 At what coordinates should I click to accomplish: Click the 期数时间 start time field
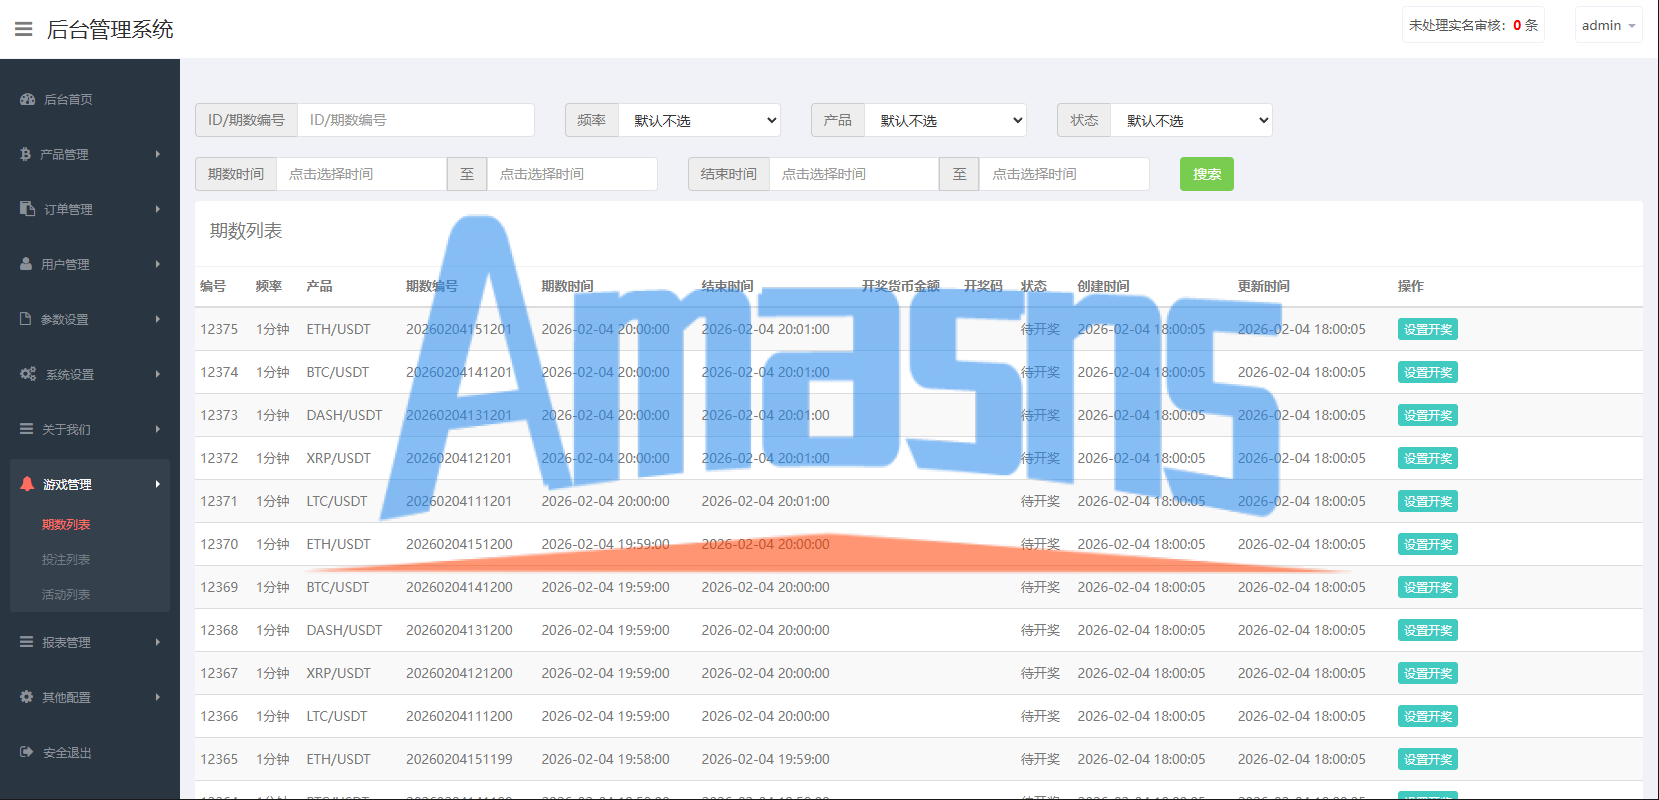pyautogui.click(x=361, y=174)
